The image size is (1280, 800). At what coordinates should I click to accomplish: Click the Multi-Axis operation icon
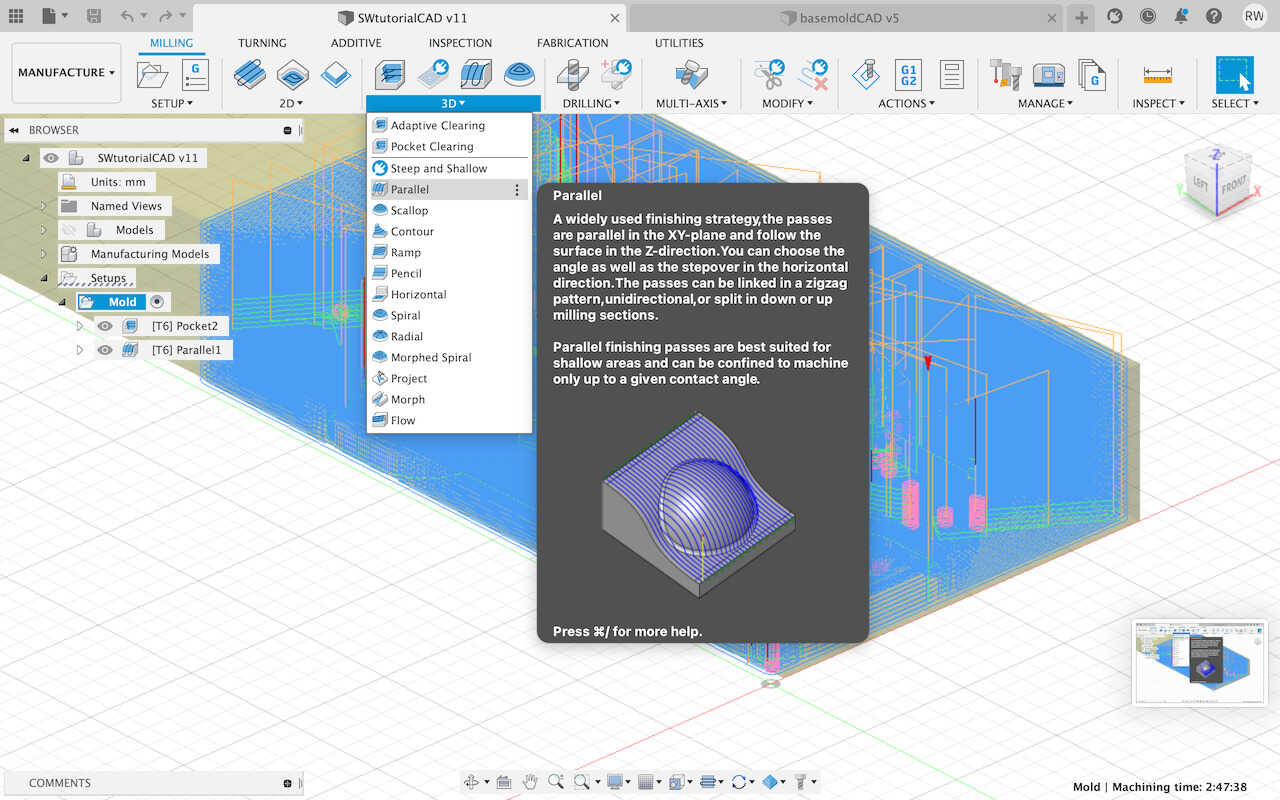(692, 75)
